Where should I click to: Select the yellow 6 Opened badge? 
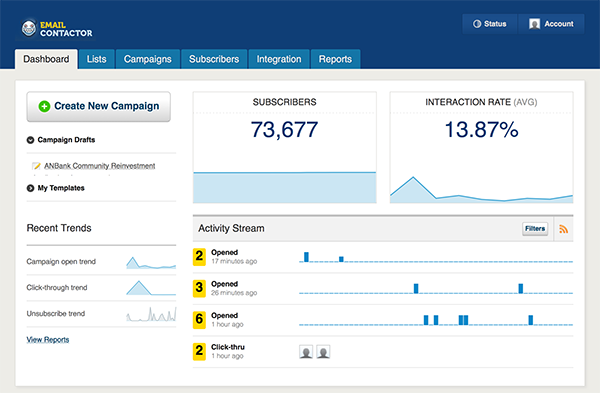199,320
